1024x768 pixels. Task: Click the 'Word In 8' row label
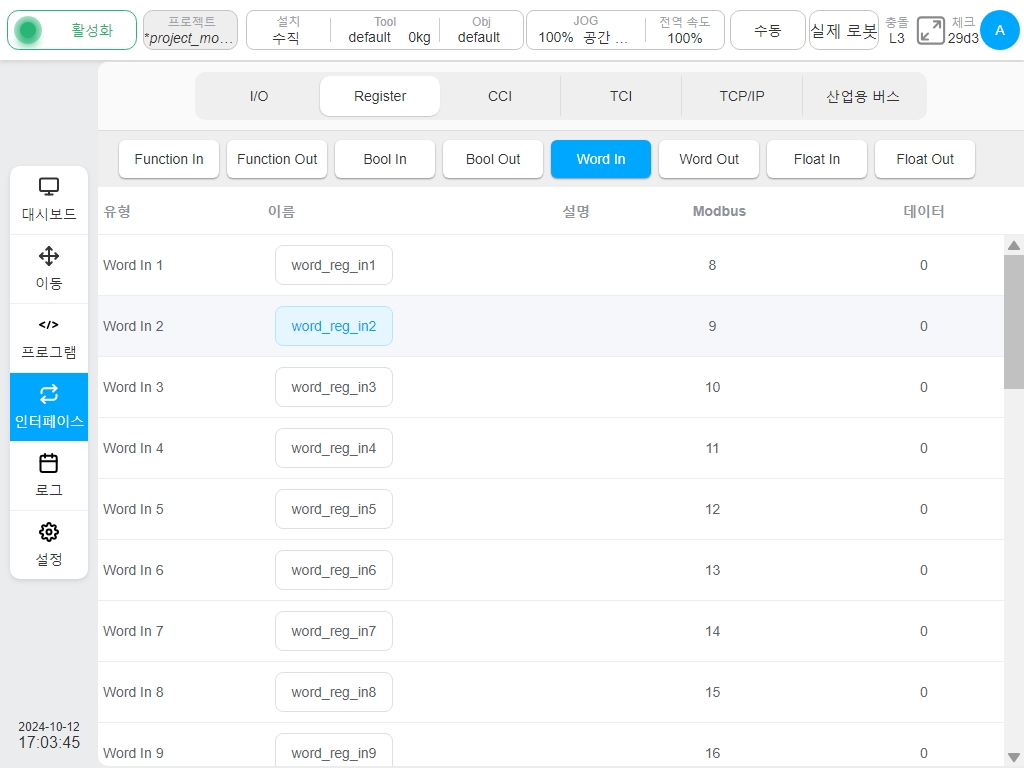[133, 692]
